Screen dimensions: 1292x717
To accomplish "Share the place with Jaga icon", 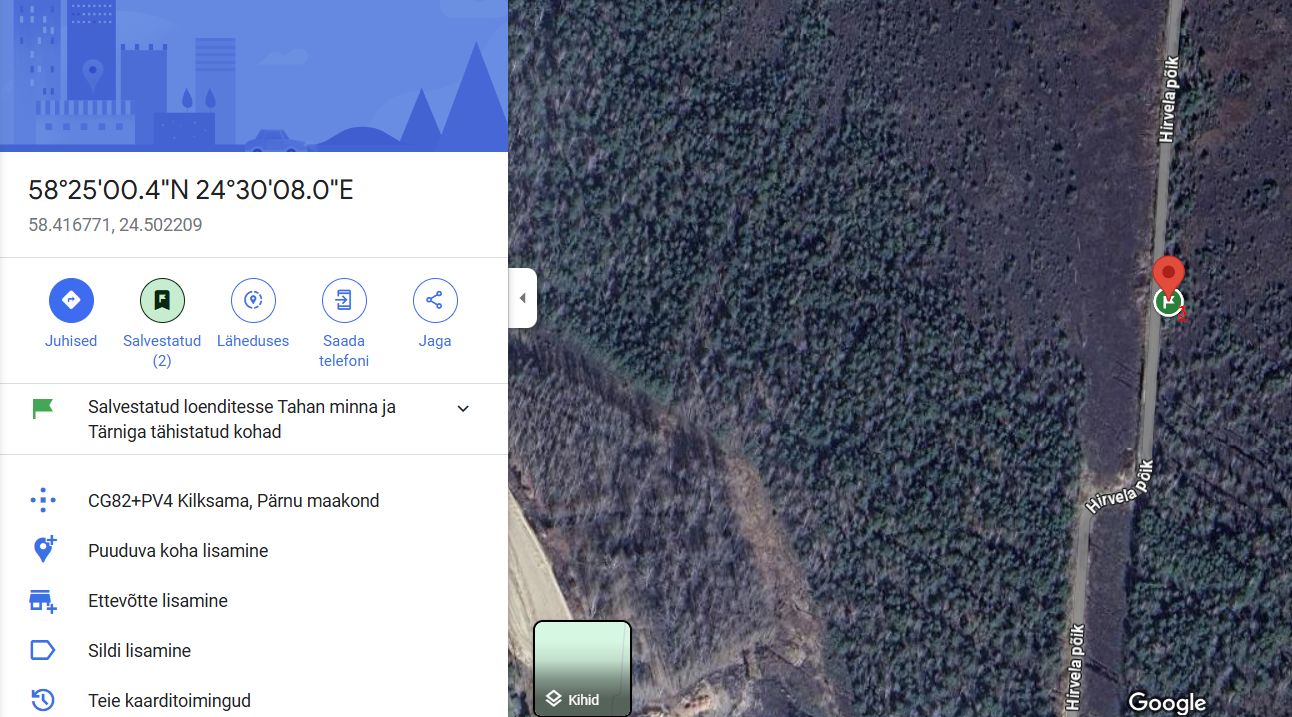I will pyautogui.click(x=435, y=300).
